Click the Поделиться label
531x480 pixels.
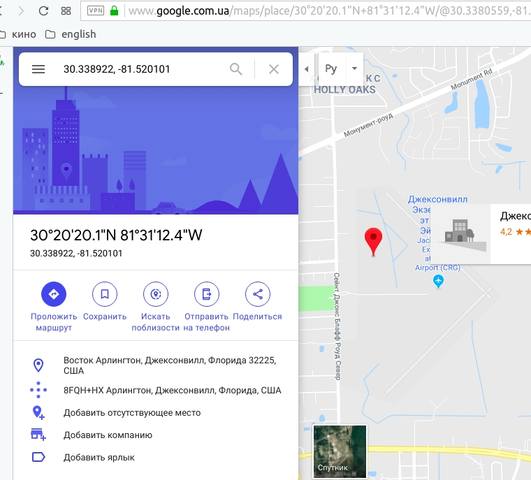(x=257, y=316)
